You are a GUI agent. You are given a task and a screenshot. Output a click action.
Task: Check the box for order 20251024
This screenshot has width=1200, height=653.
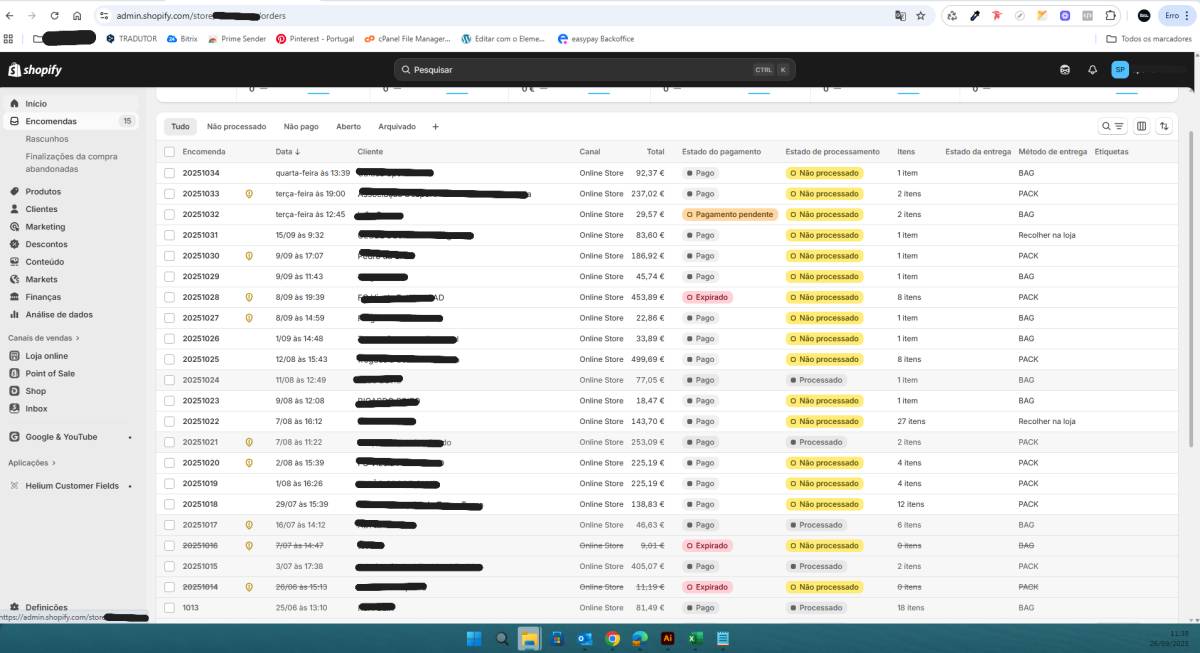click(x=169, y=380)
